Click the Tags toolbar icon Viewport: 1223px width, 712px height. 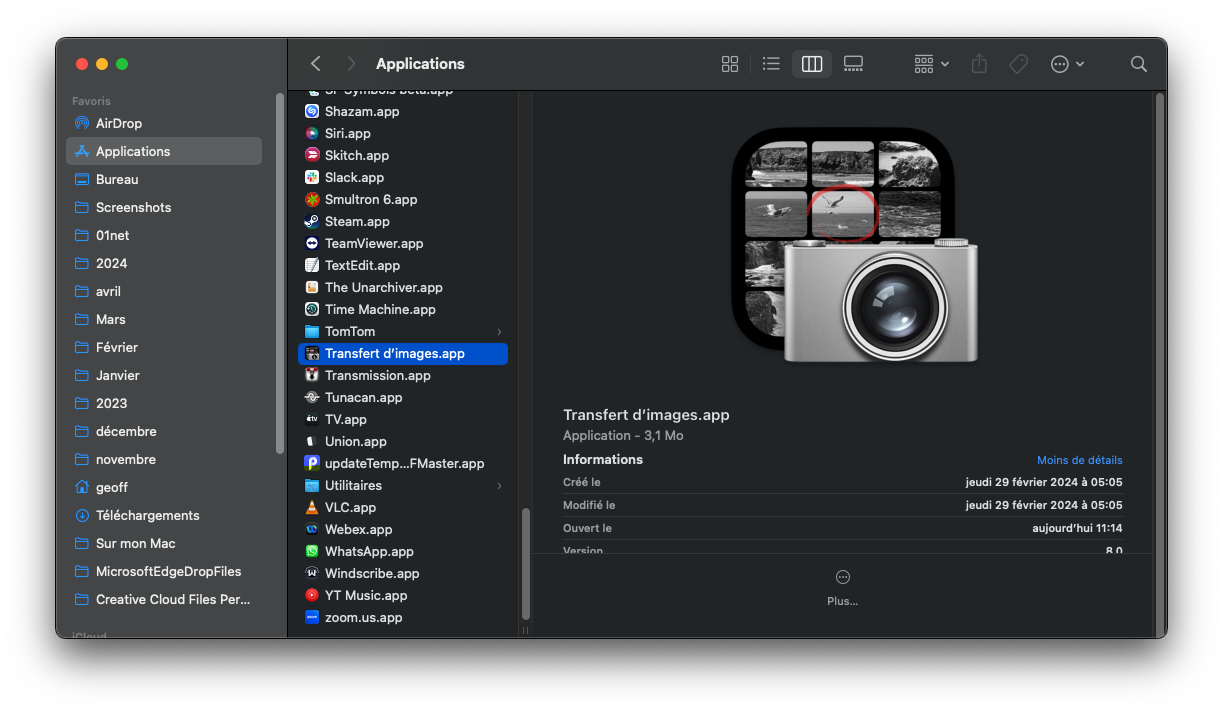[x=1018, y=64]
